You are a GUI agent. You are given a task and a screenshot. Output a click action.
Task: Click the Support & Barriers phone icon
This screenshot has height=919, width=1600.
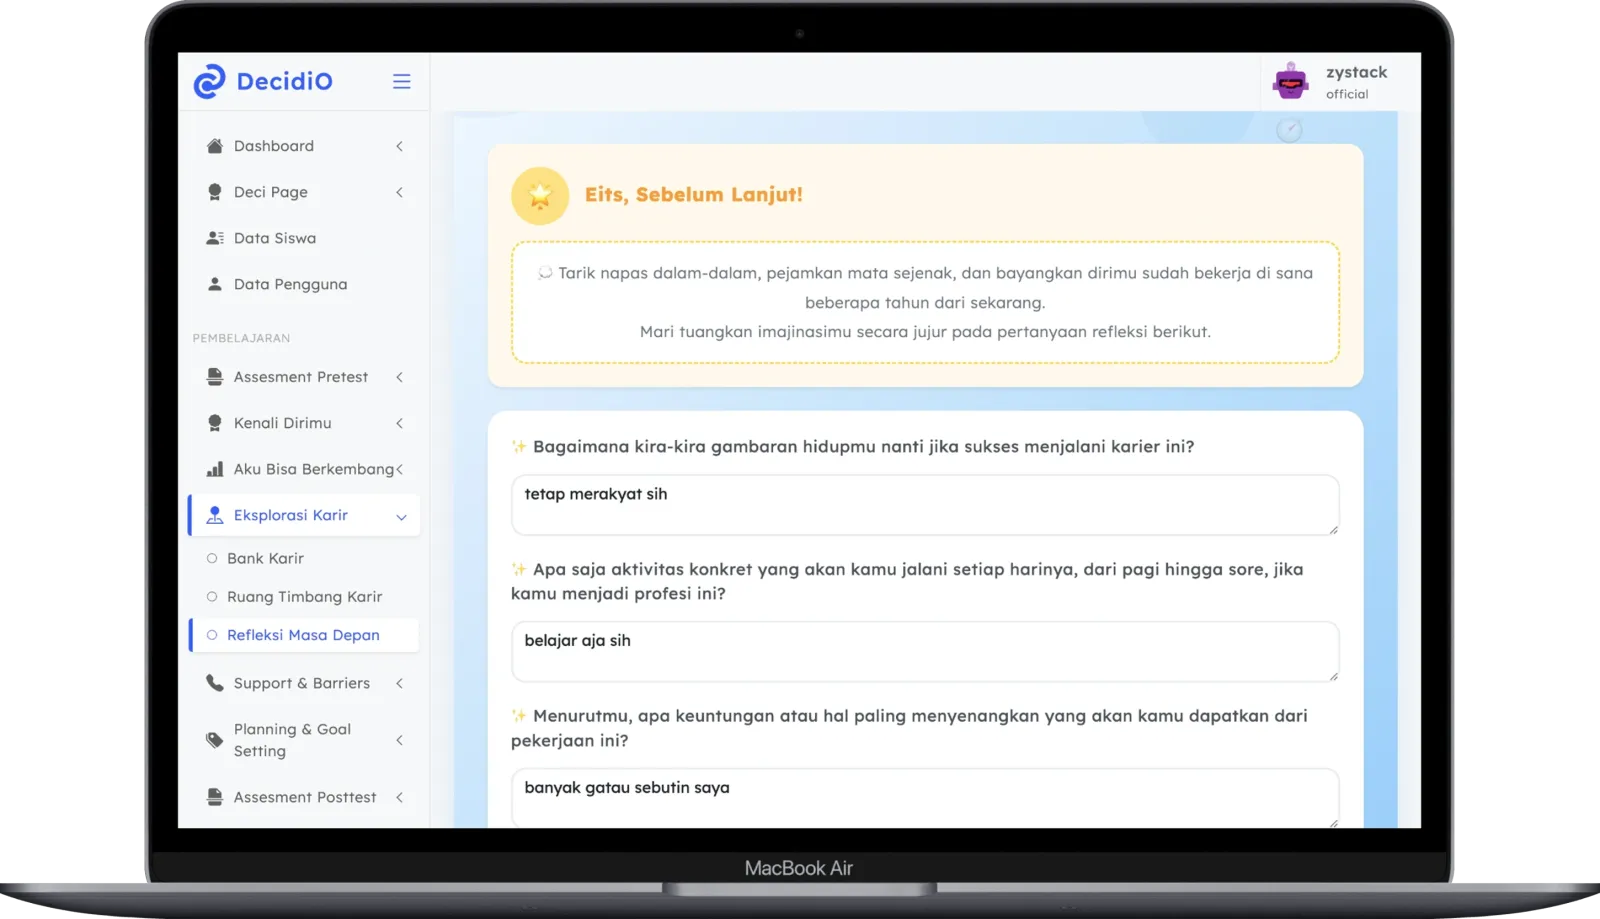tap(214, 683)
